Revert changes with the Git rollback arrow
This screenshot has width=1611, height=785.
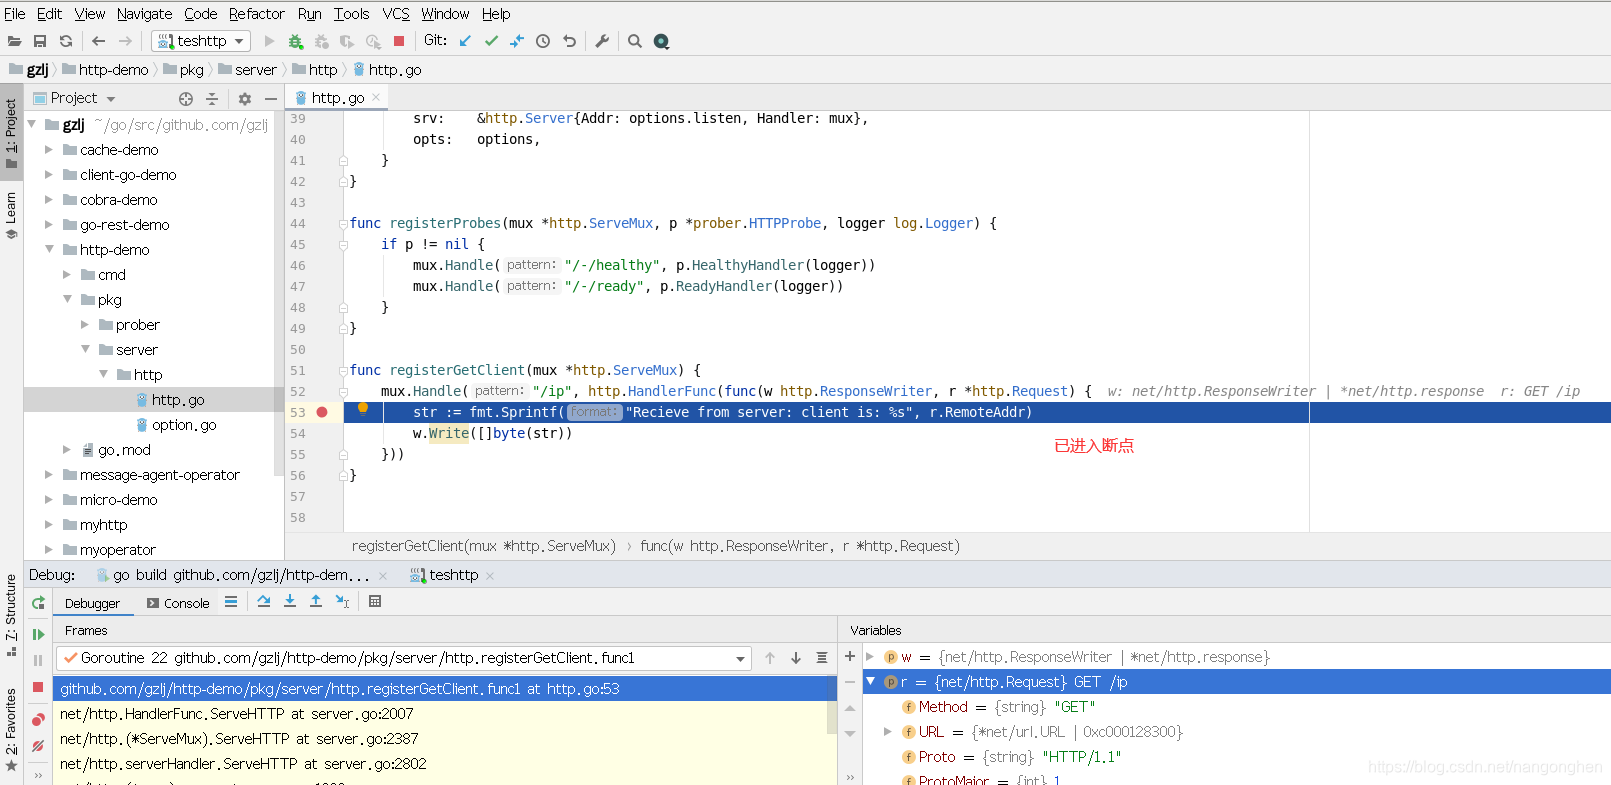pos(569,41)
